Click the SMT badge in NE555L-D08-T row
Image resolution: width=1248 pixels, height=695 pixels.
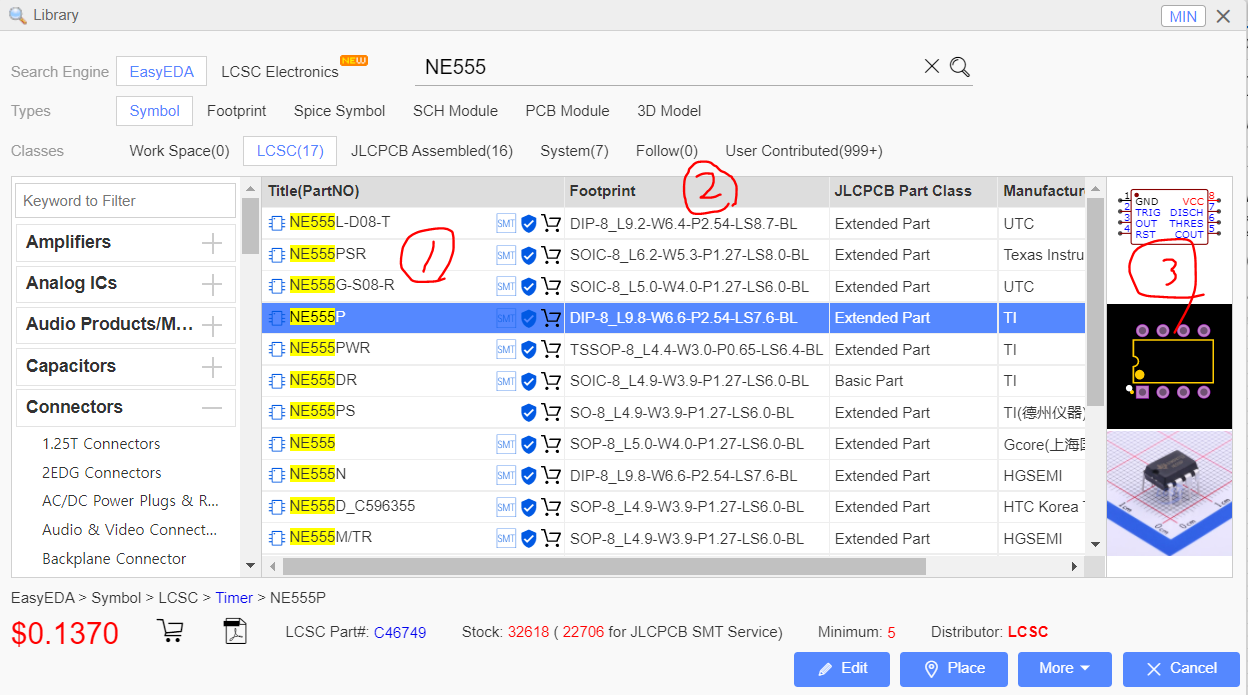[506, 223]
